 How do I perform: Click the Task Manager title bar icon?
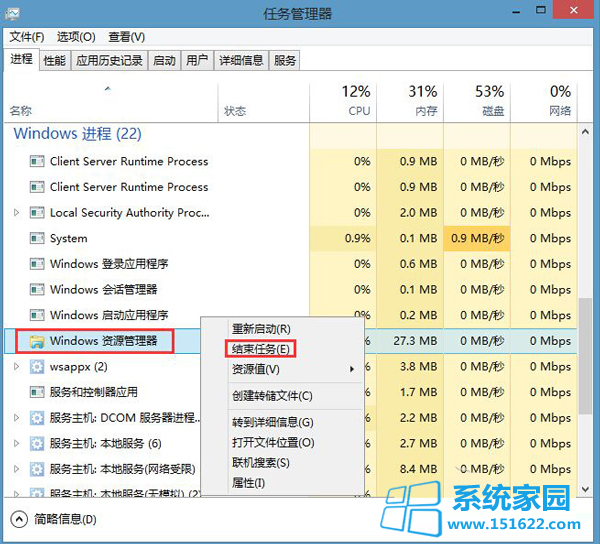pos(12,14)
